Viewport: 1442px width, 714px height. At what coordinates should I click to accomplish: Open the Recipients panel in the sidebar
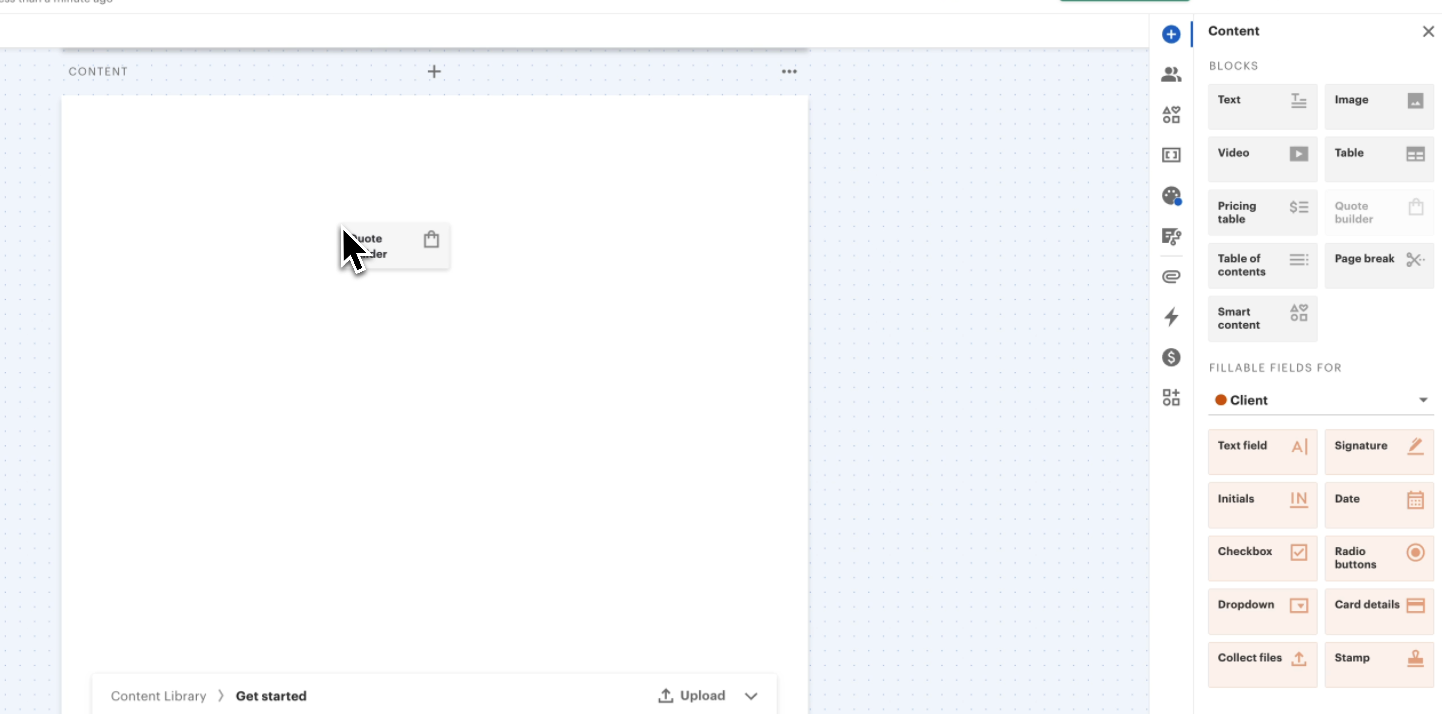pos(1171,73)
